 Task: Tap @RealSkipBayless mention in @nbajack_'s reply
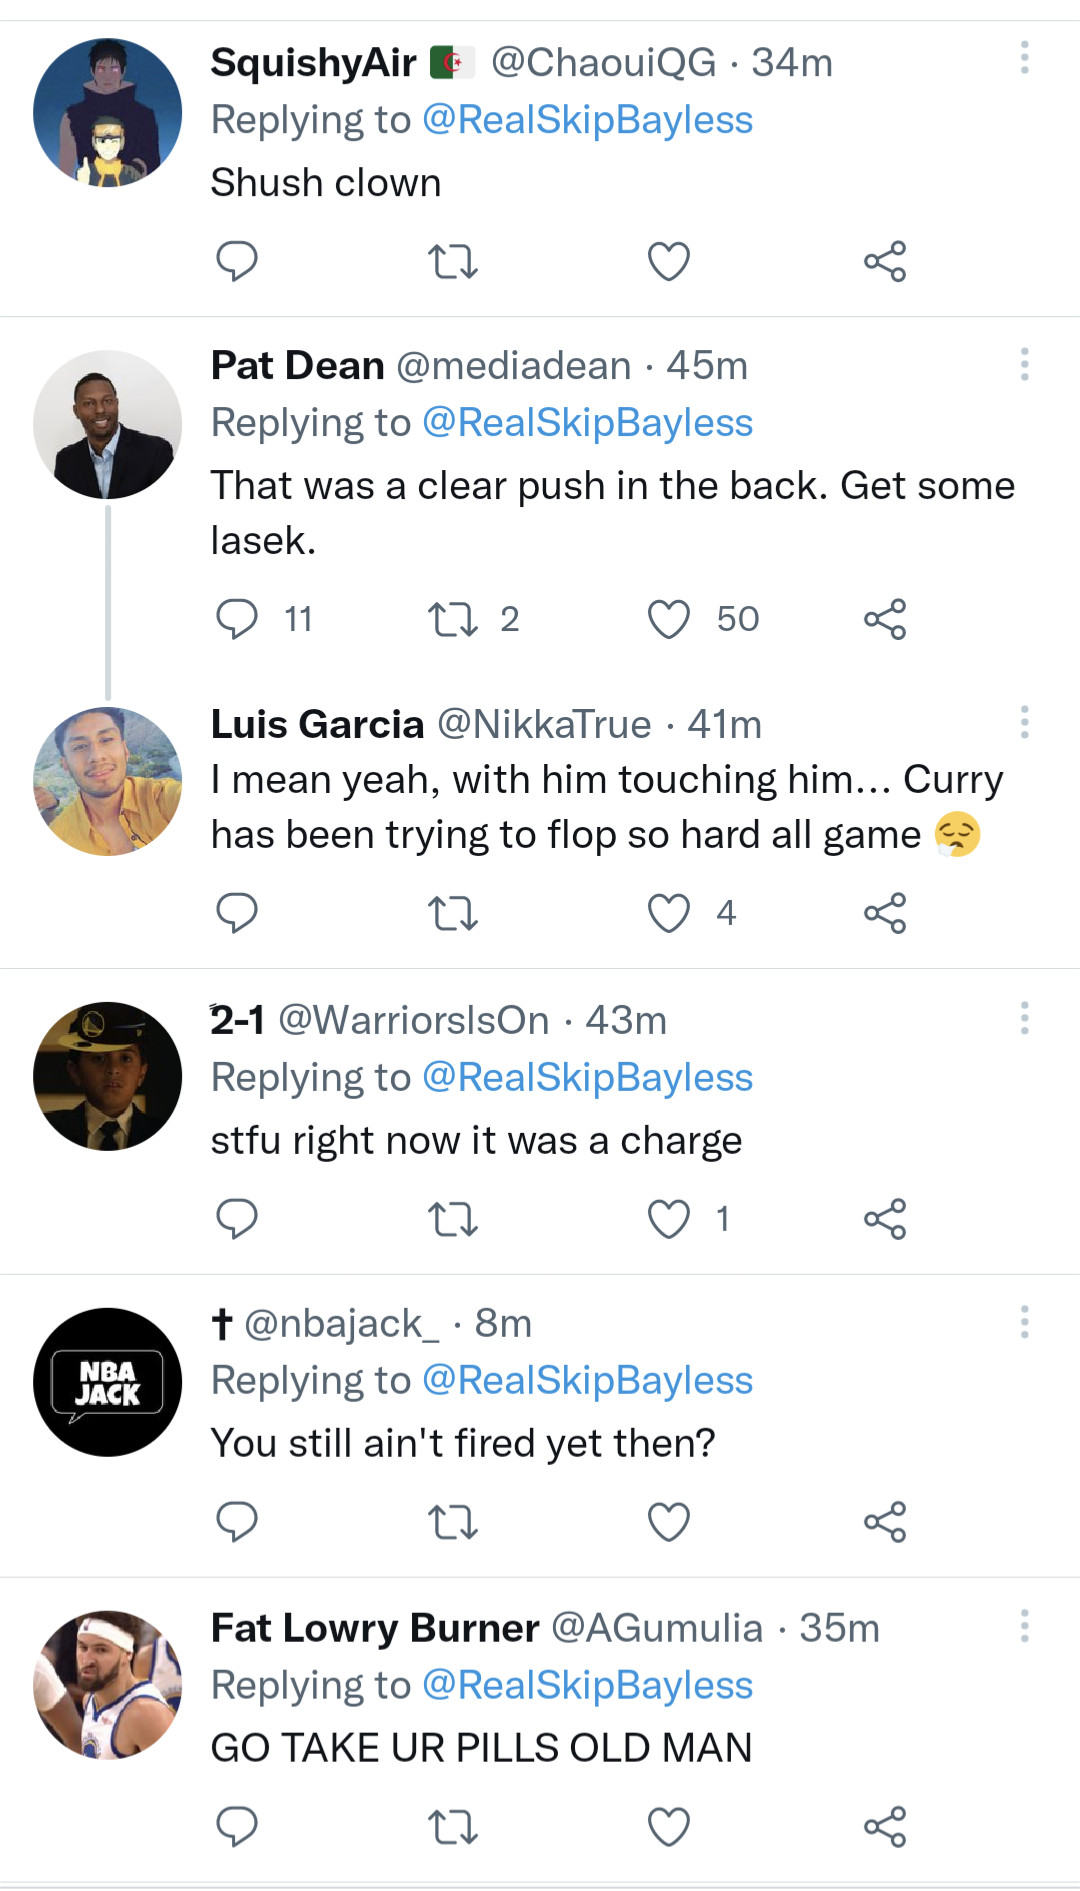[588, 1381]
